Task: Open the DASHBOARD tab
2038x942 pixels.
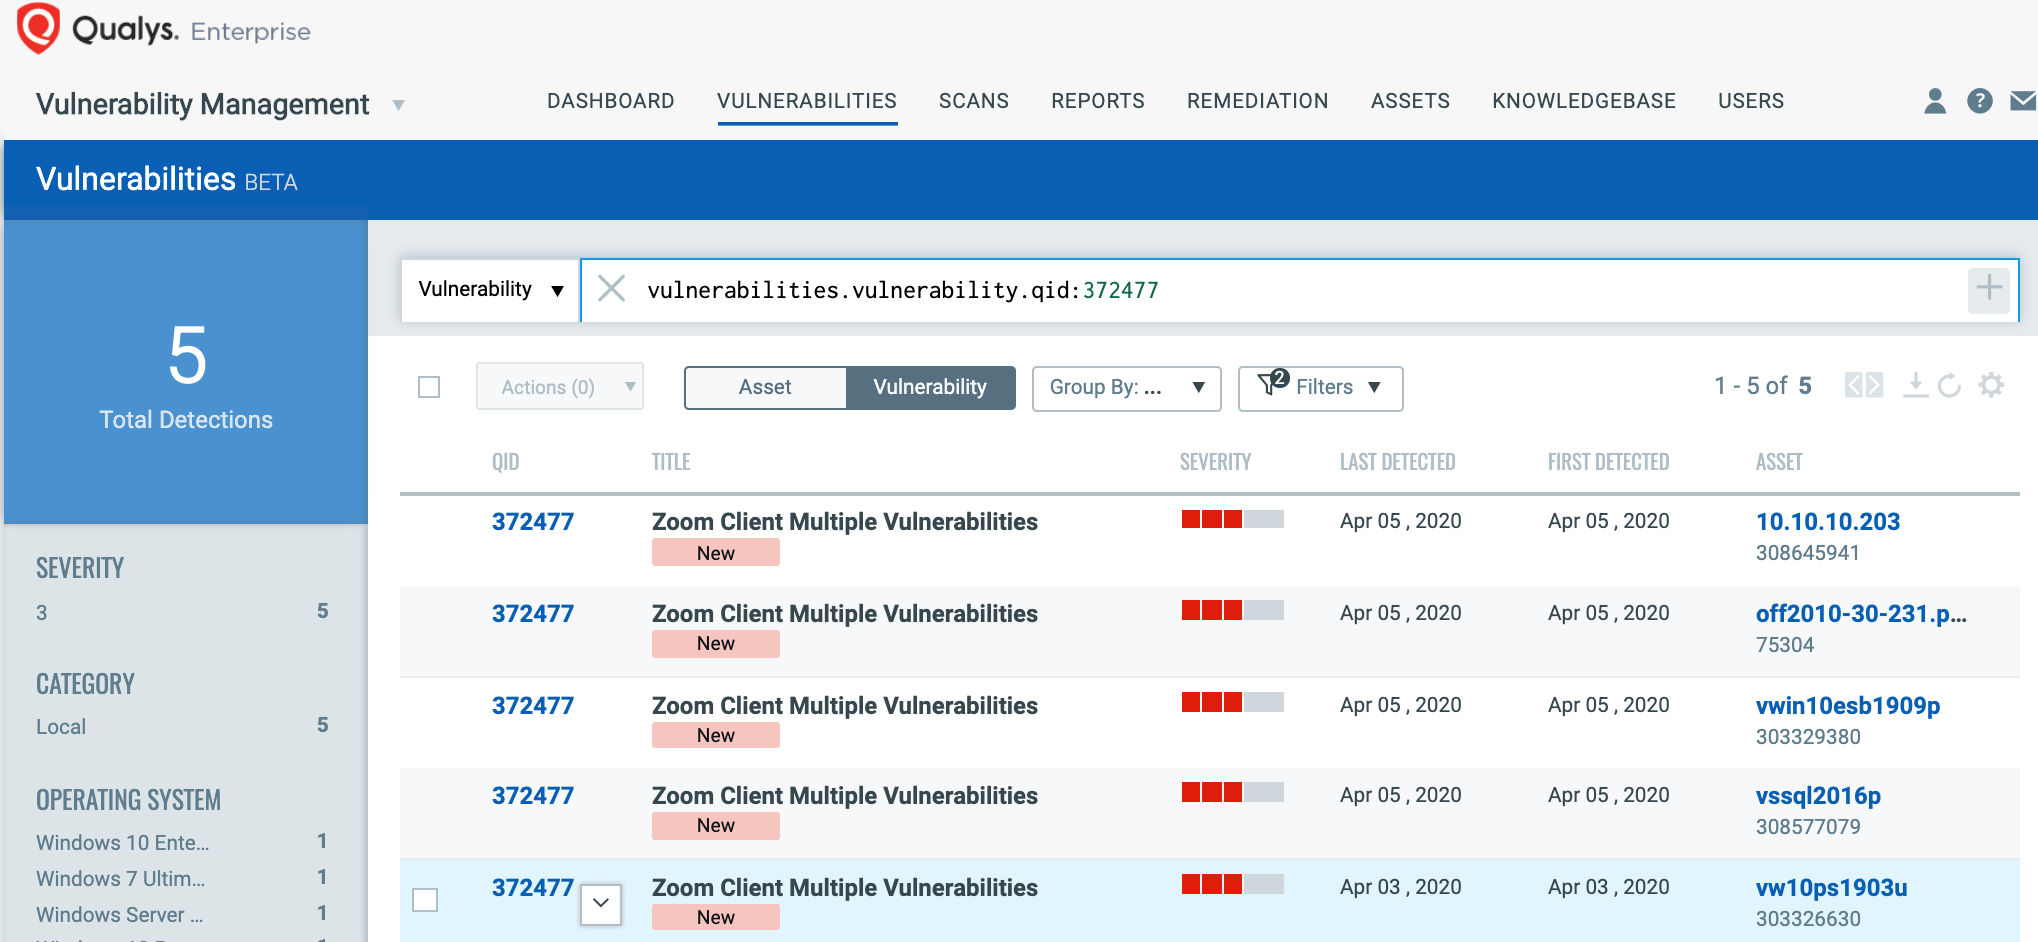Action: click(x=610, y=101)
